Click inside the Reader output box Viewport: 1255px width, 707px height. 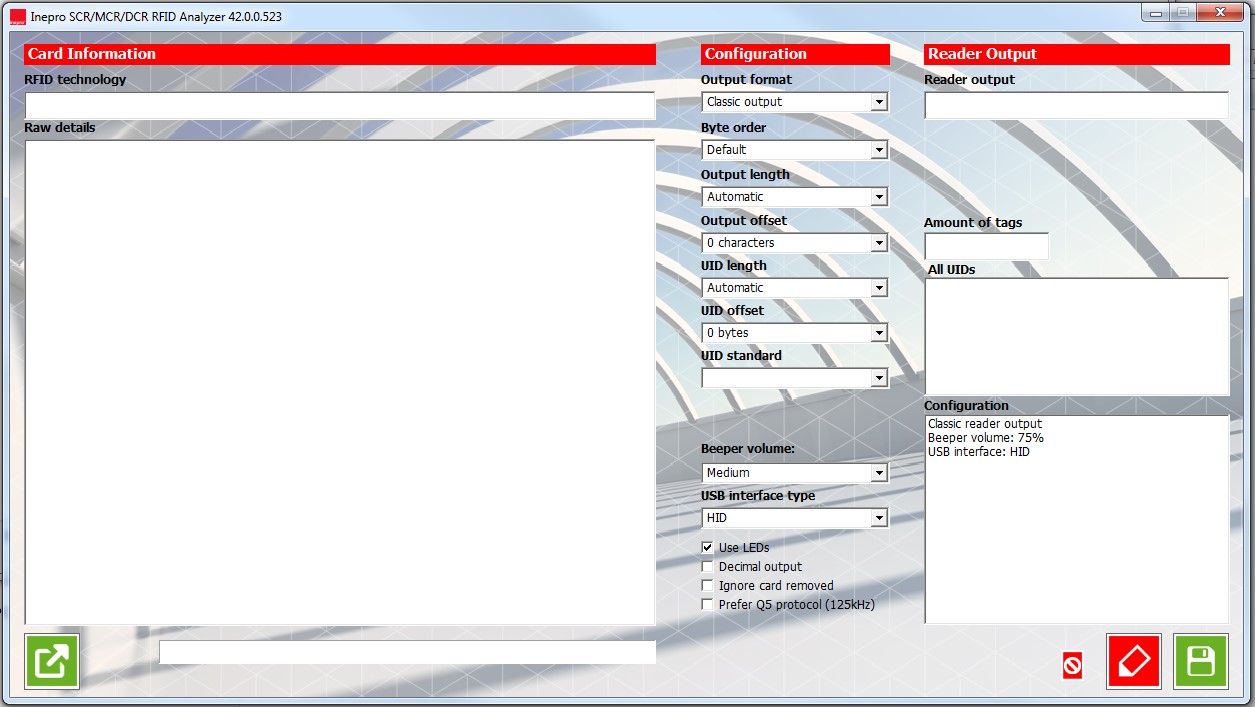pyautogui.click(x=1075, y=105)
